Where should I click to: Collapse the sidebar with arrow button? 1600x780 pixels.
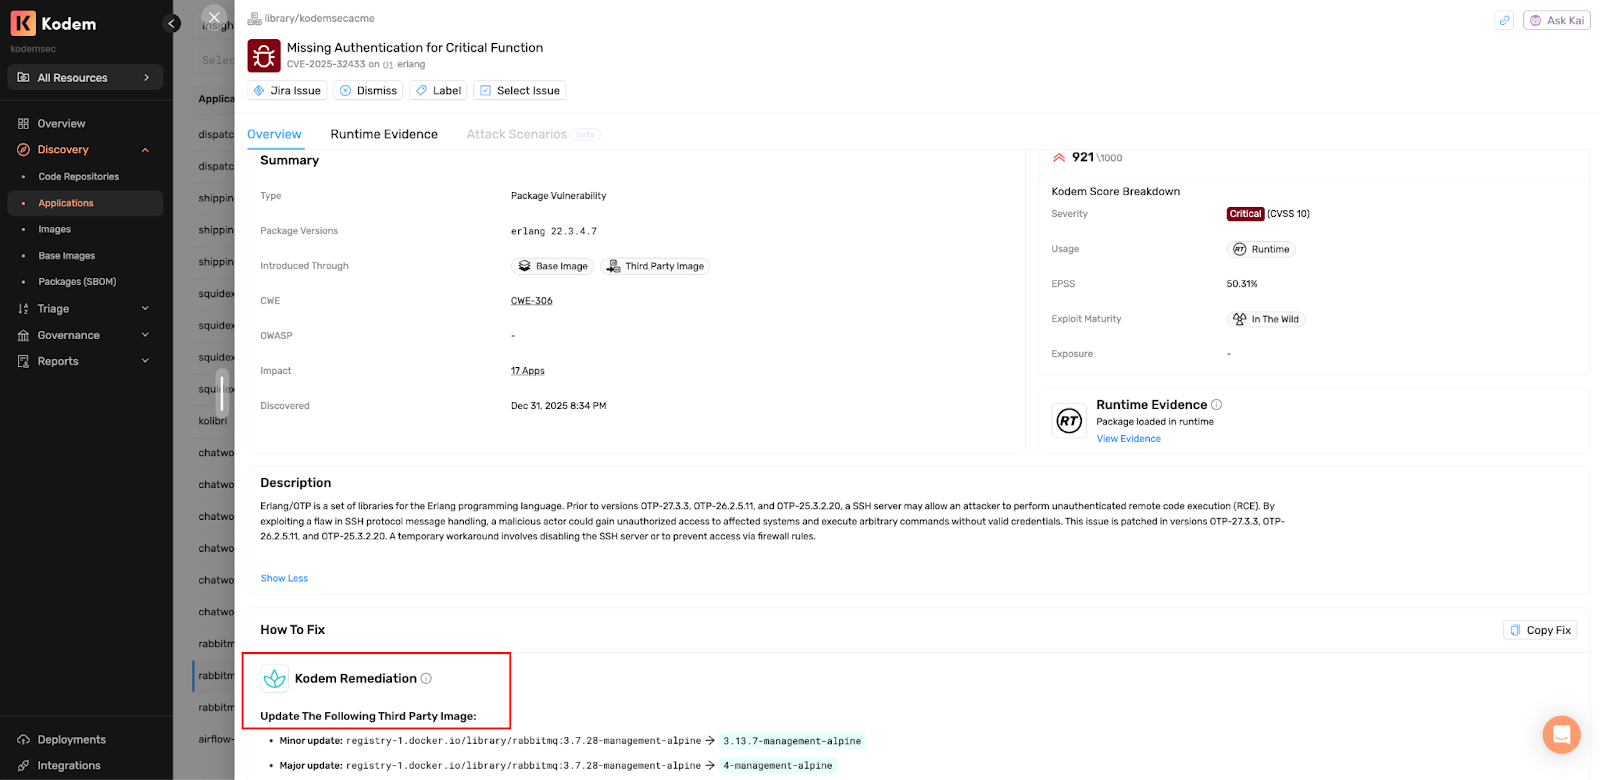pyautogui.click(x=172, y=23)
